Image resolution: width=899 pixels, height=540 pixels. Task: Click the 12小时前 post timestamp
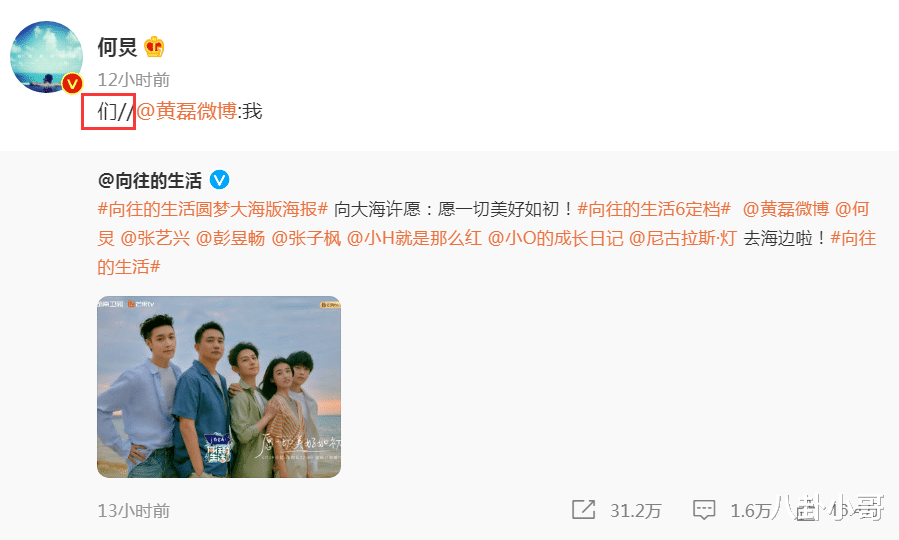pyautogui.click(x=134, y=80)
